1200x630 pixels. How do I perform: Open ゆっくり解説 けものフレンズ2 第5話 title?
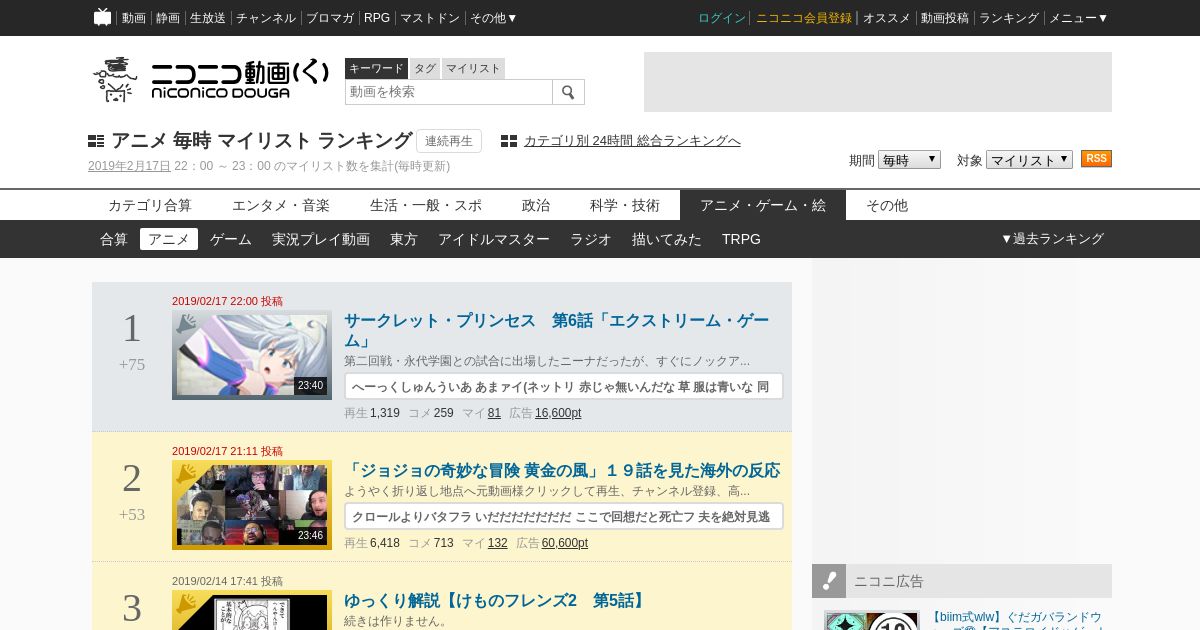point(497,600)
